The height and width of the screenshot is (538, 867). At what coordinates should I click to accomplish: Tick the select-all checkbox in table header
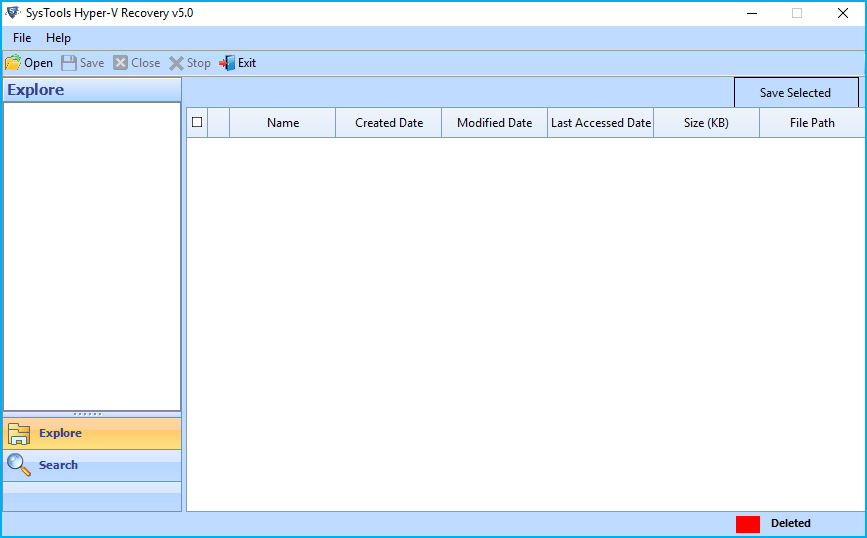pos(197,122)
